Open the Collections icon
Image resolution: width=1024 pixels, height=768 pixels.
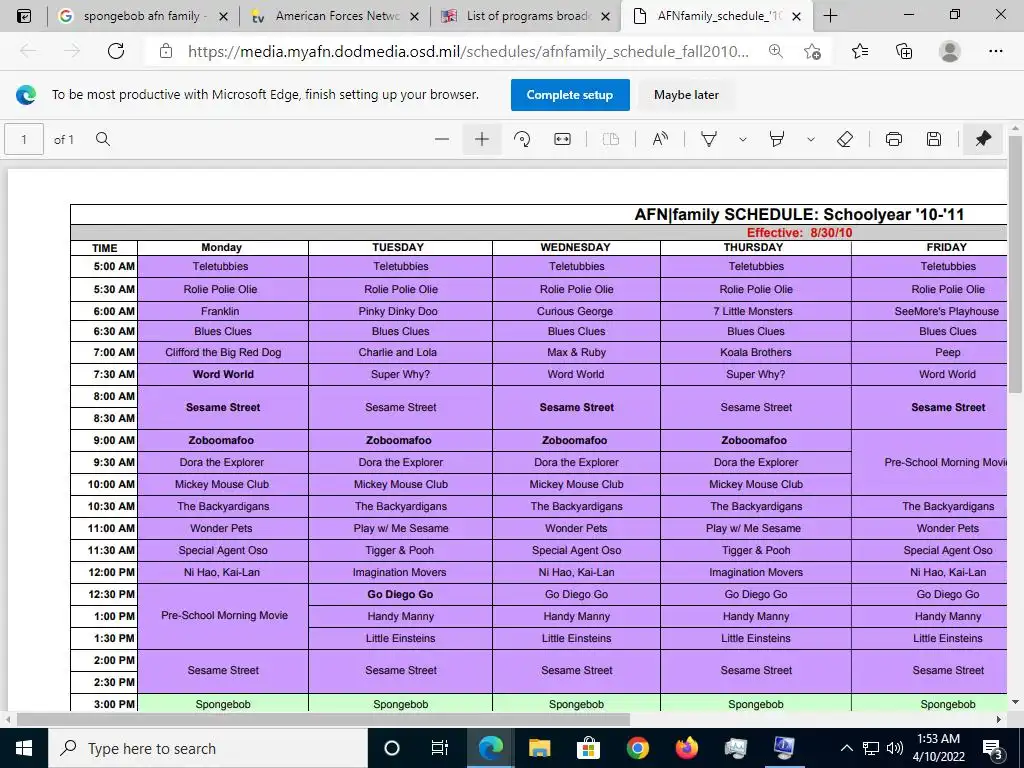pyautogui.click(x=904, y=51)
